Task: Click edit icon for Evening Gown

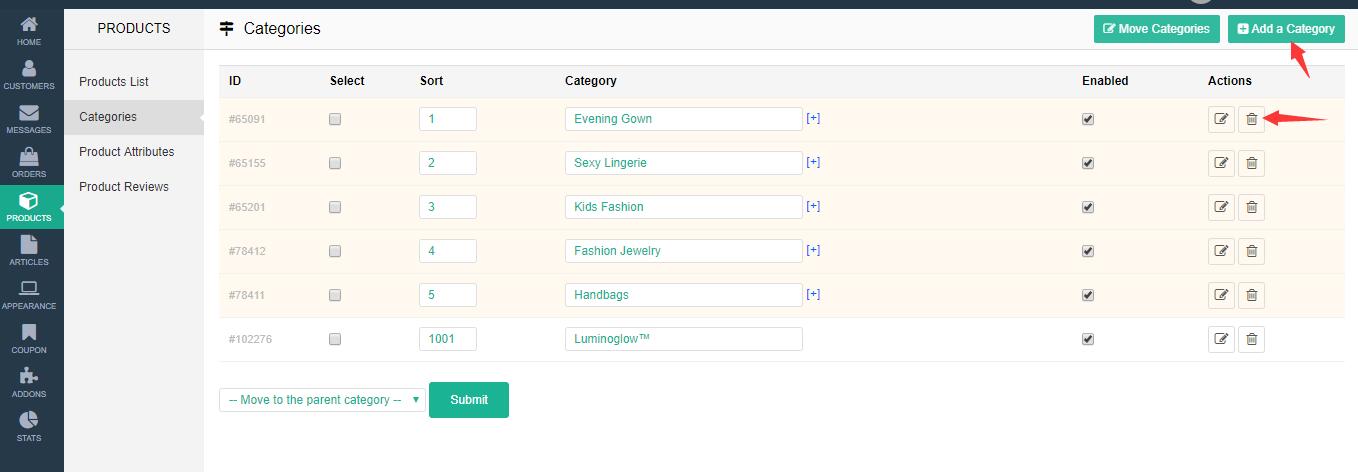Action: coord(1220,119)
